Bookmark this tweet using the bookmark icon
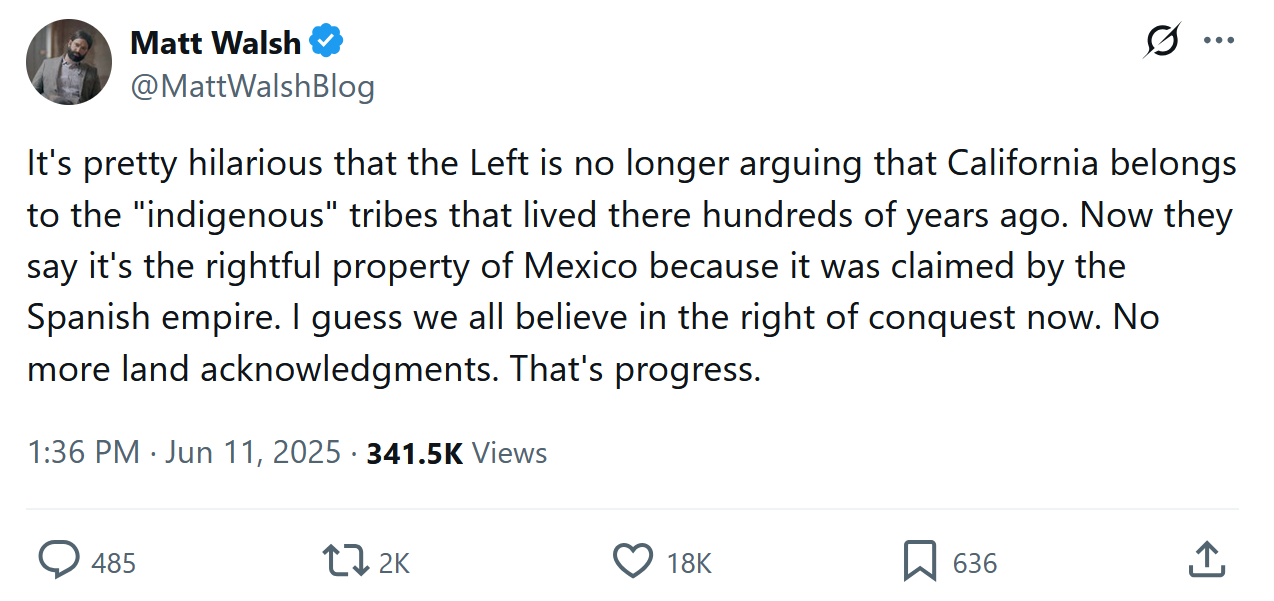Image resolution: width=1274 pixels, height=601 pixels. pyautogui.click(x=919, y=561)
